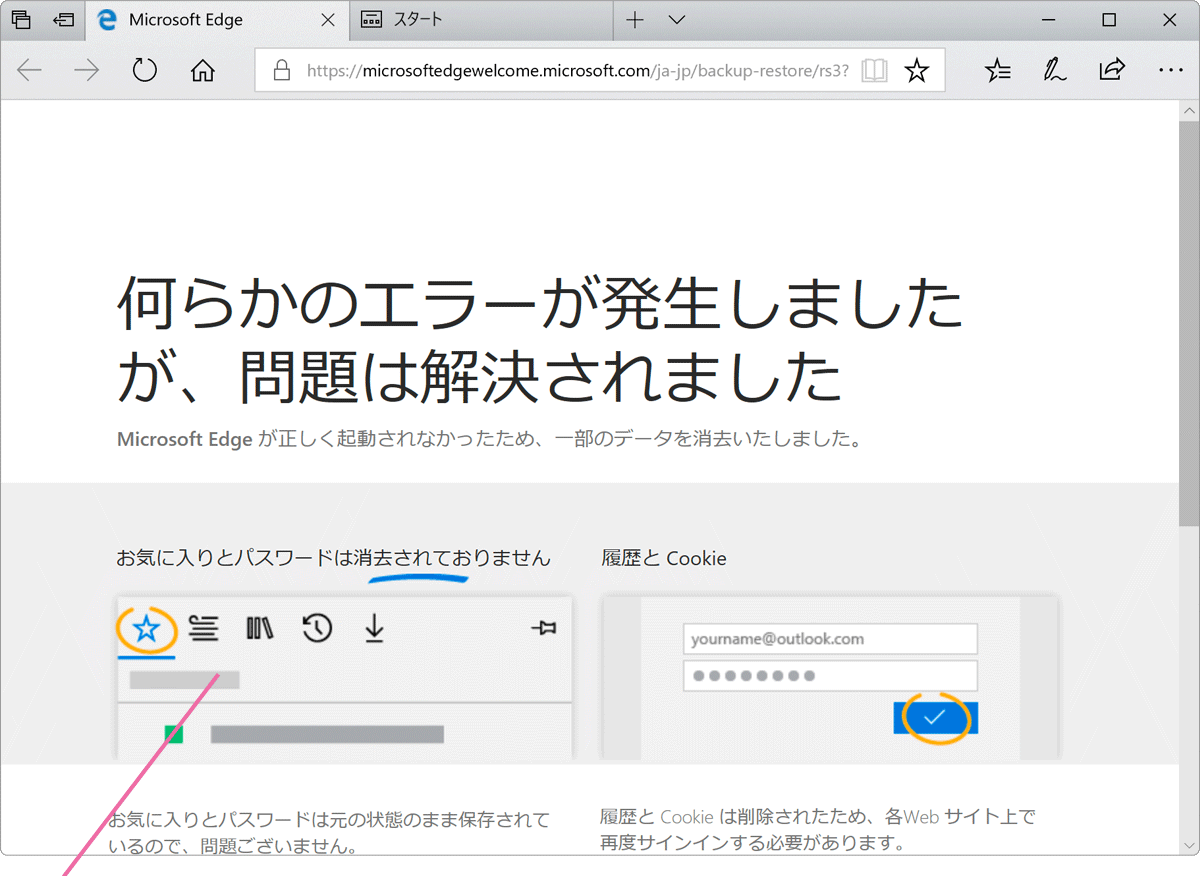Click the reading list icon in illustration
This screenshot has height=876, width=1200.
(203, 628)
